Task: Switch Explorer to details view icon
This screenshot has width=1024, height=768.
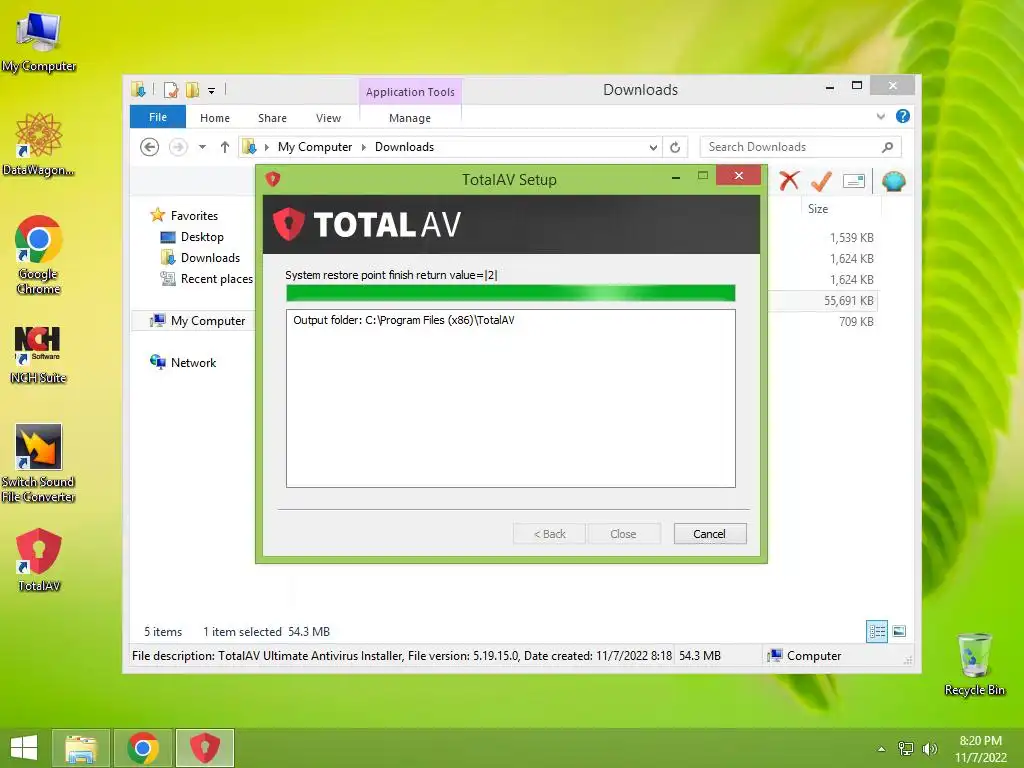Action: (x=876, y=631)
